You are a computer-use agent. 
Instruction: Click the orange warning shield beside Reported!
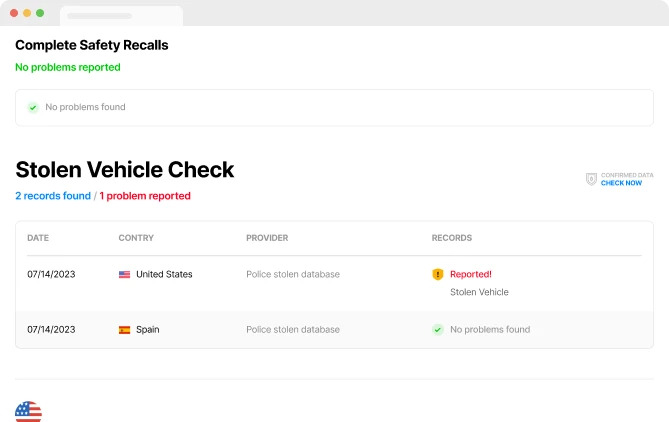(437, 274)
